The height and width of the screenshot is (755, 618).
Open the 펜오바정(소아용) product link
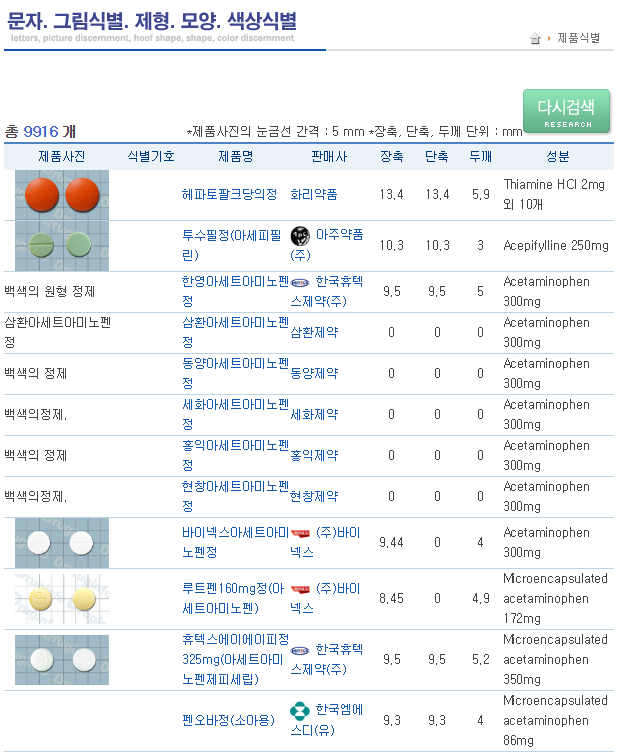(228, 720)
